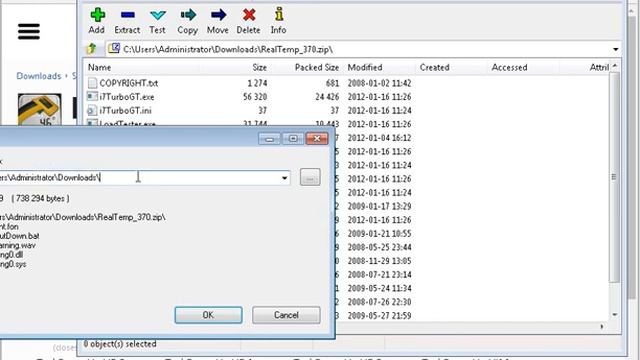This screenshot has width=640, height=360.
Task: Sort files by Size column header
Action: [260, 67]
